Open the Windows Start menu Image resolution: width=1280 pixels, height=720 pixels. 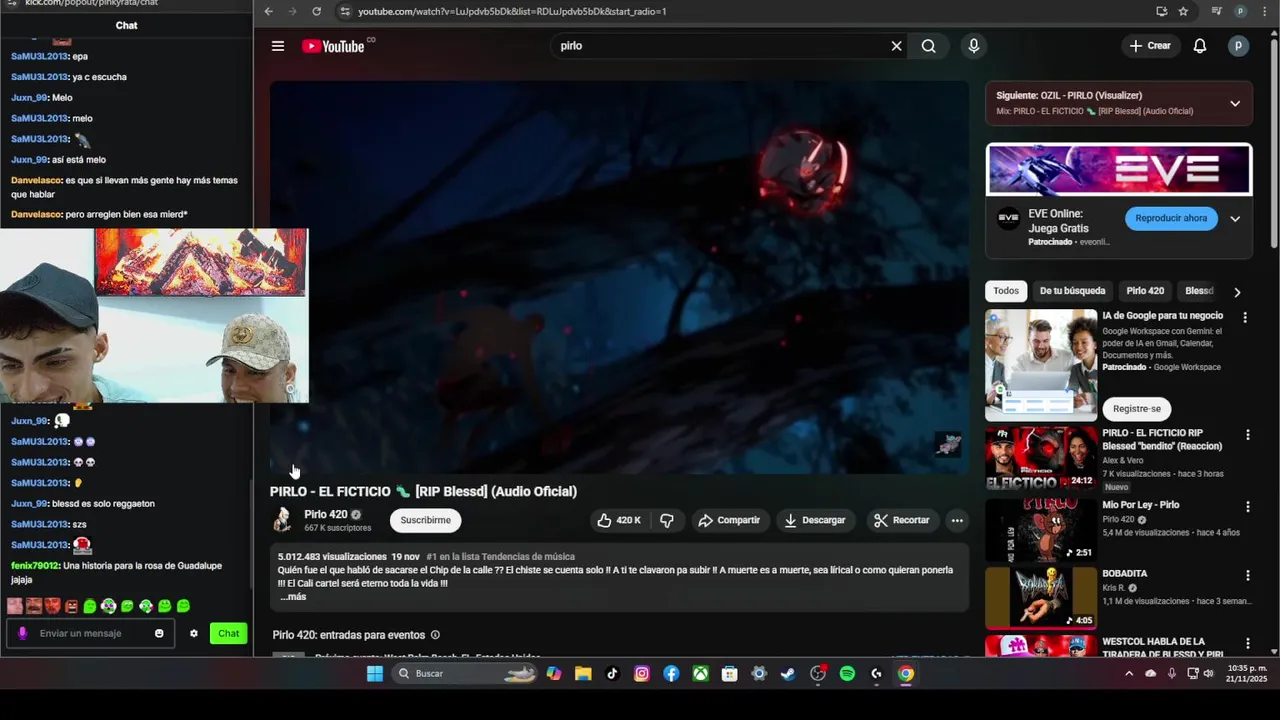point(375,674)
